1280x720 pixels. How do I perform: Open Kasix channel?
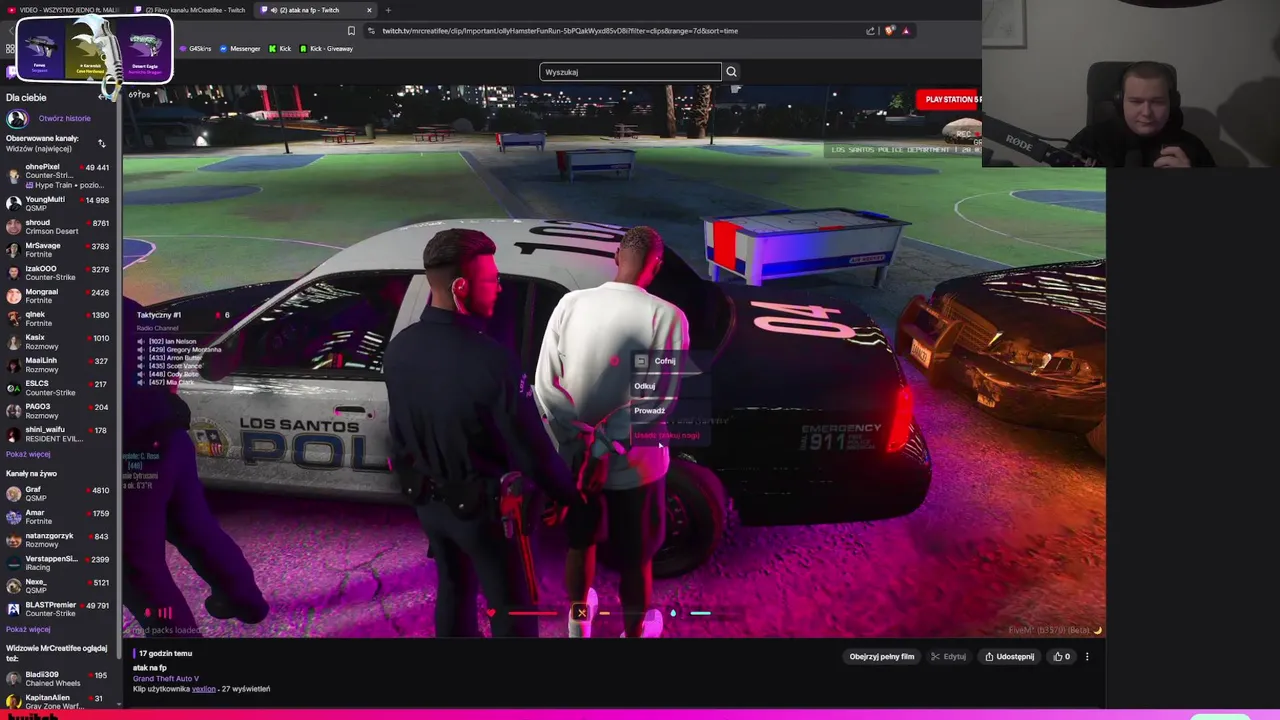pyautogui.click(x=60, y=342)
